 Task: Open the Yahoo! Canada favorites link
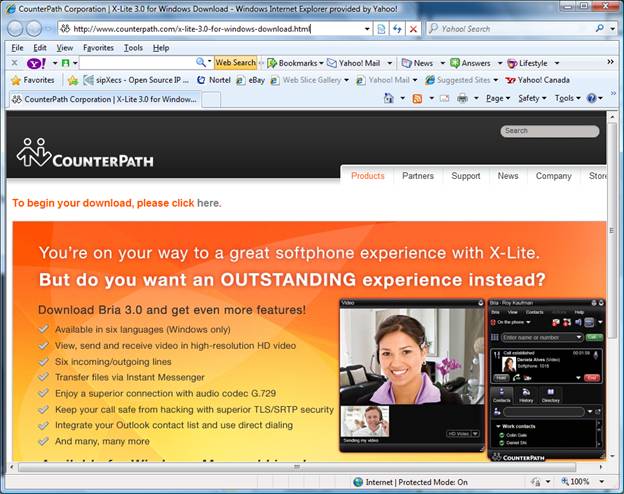pos(538,80)
